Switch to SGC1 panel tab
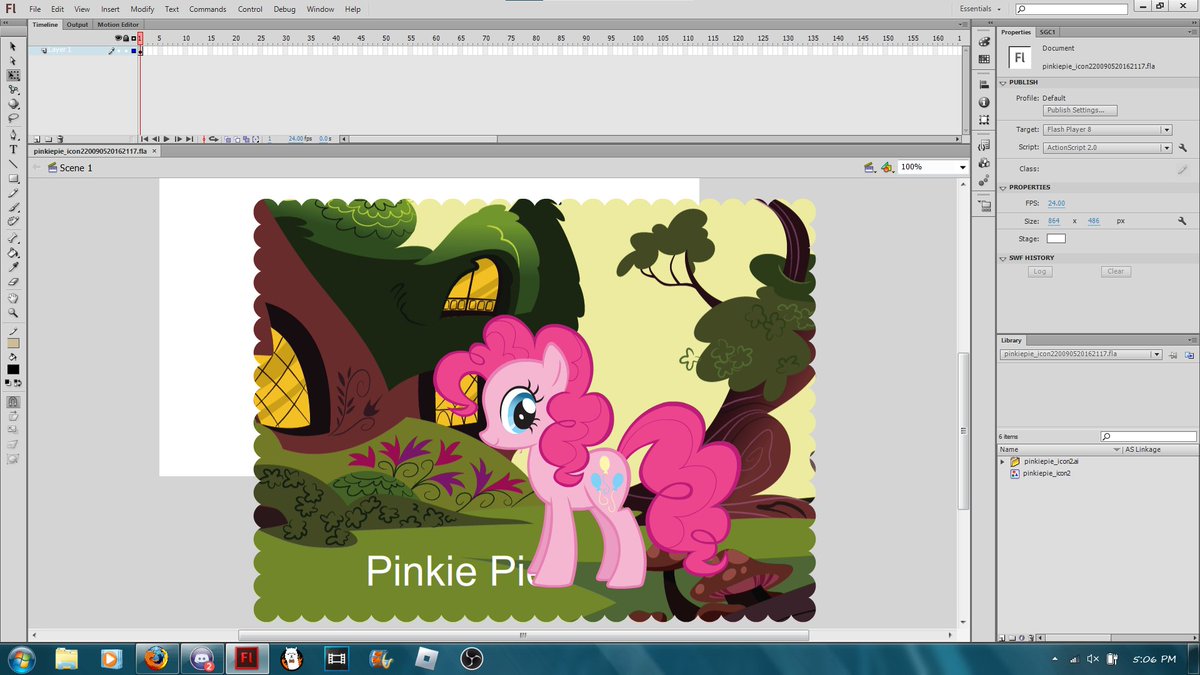 point(1047,32)
